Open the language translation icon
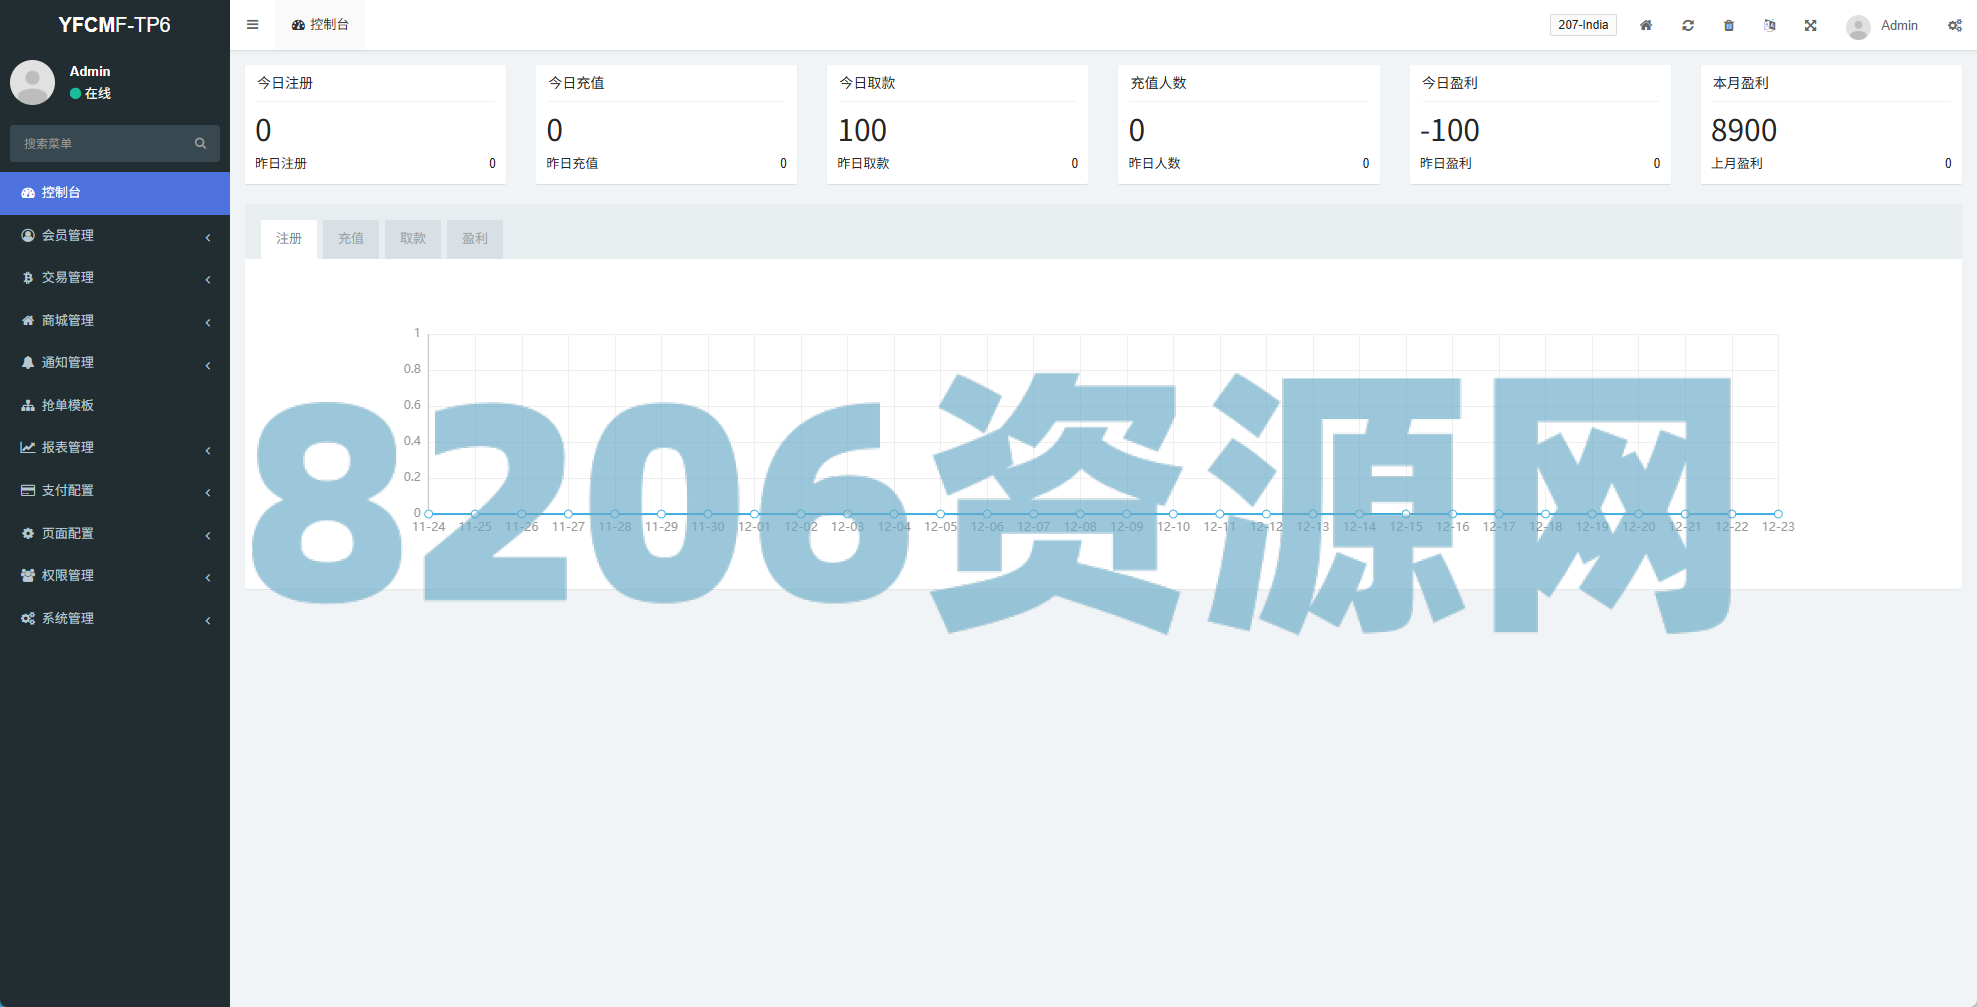 (1769, 25)
